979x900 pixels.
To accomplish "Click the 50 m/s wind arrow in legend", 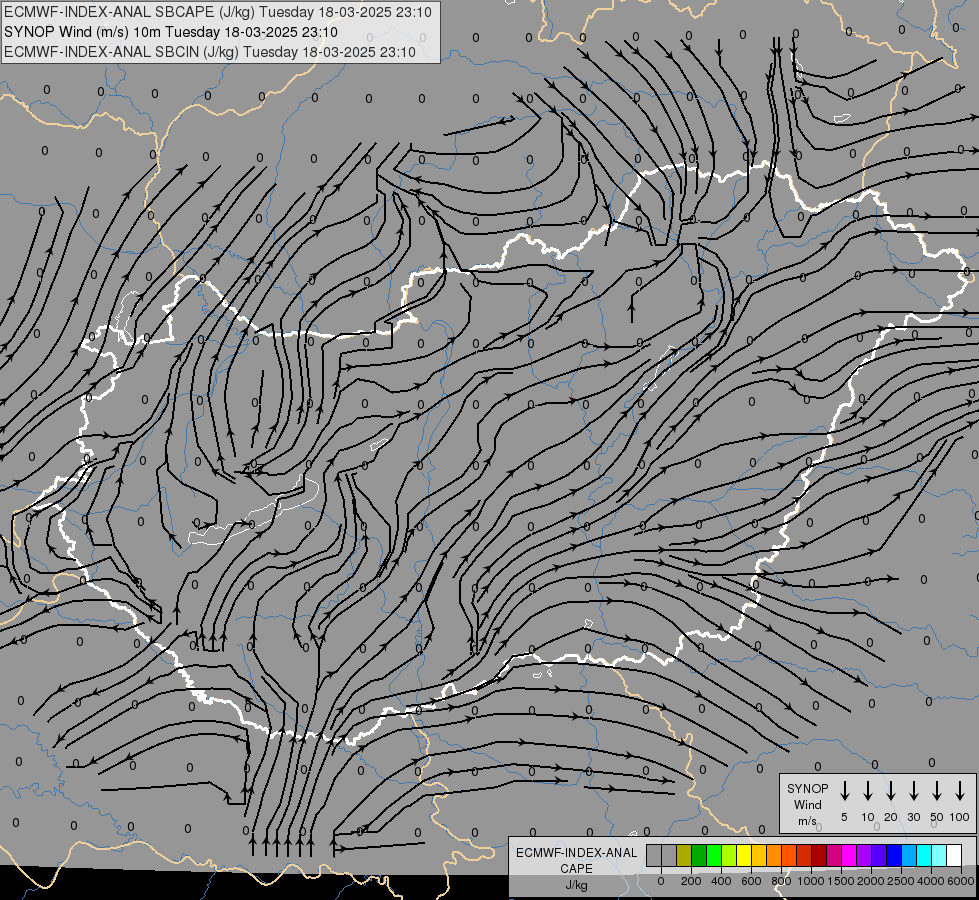I will [x=937, y=791].
